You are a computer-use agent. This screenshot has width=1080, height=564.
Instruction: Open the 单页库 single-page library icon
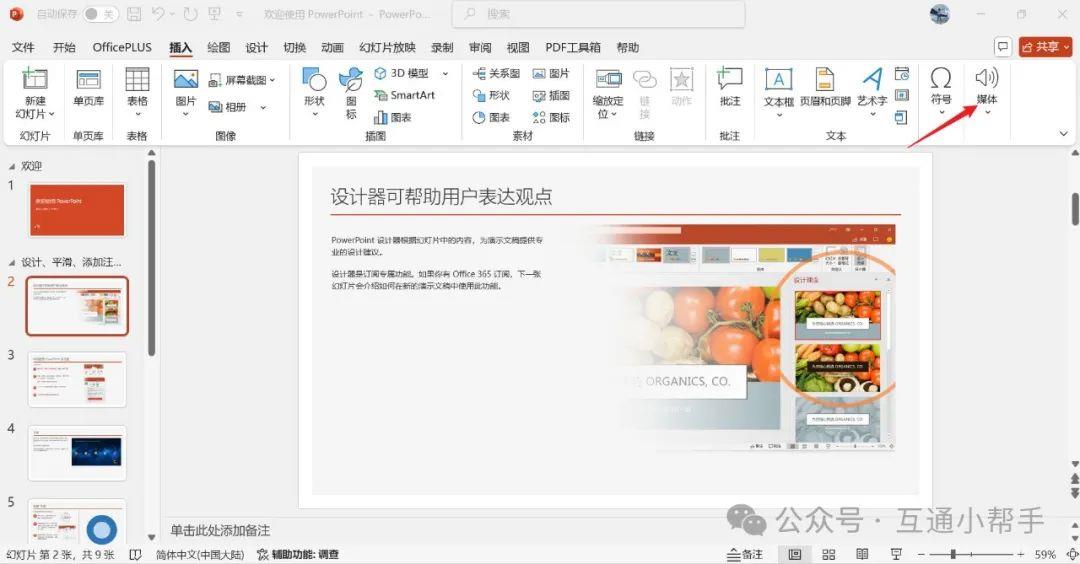click(88, 80)
